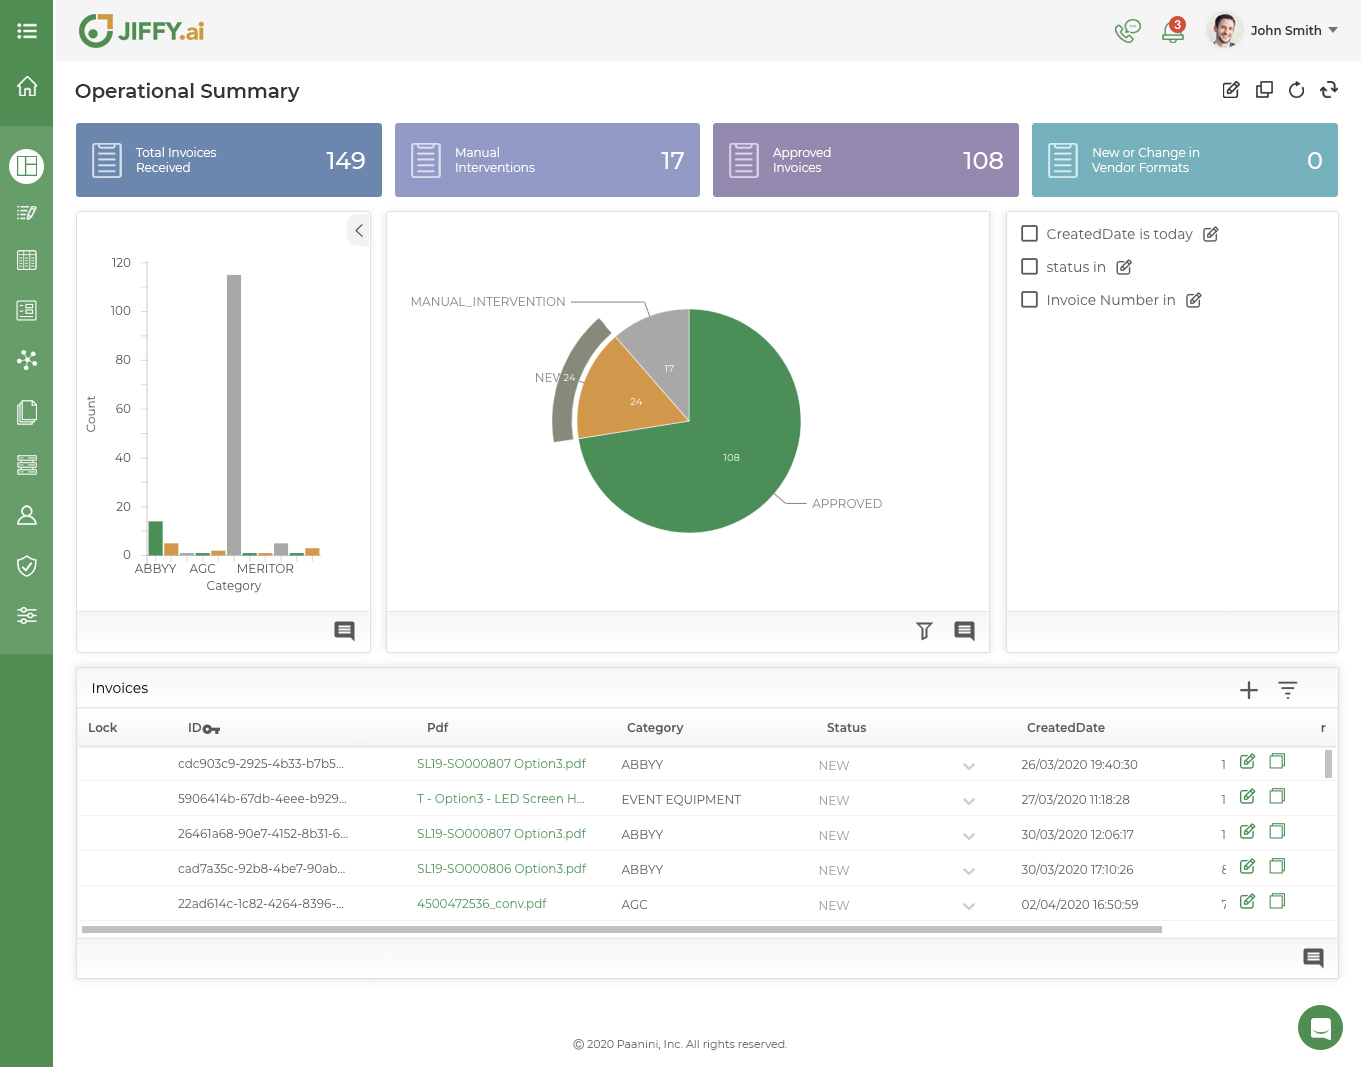Click the shield icon in sidebar

(x=27, y=566)
